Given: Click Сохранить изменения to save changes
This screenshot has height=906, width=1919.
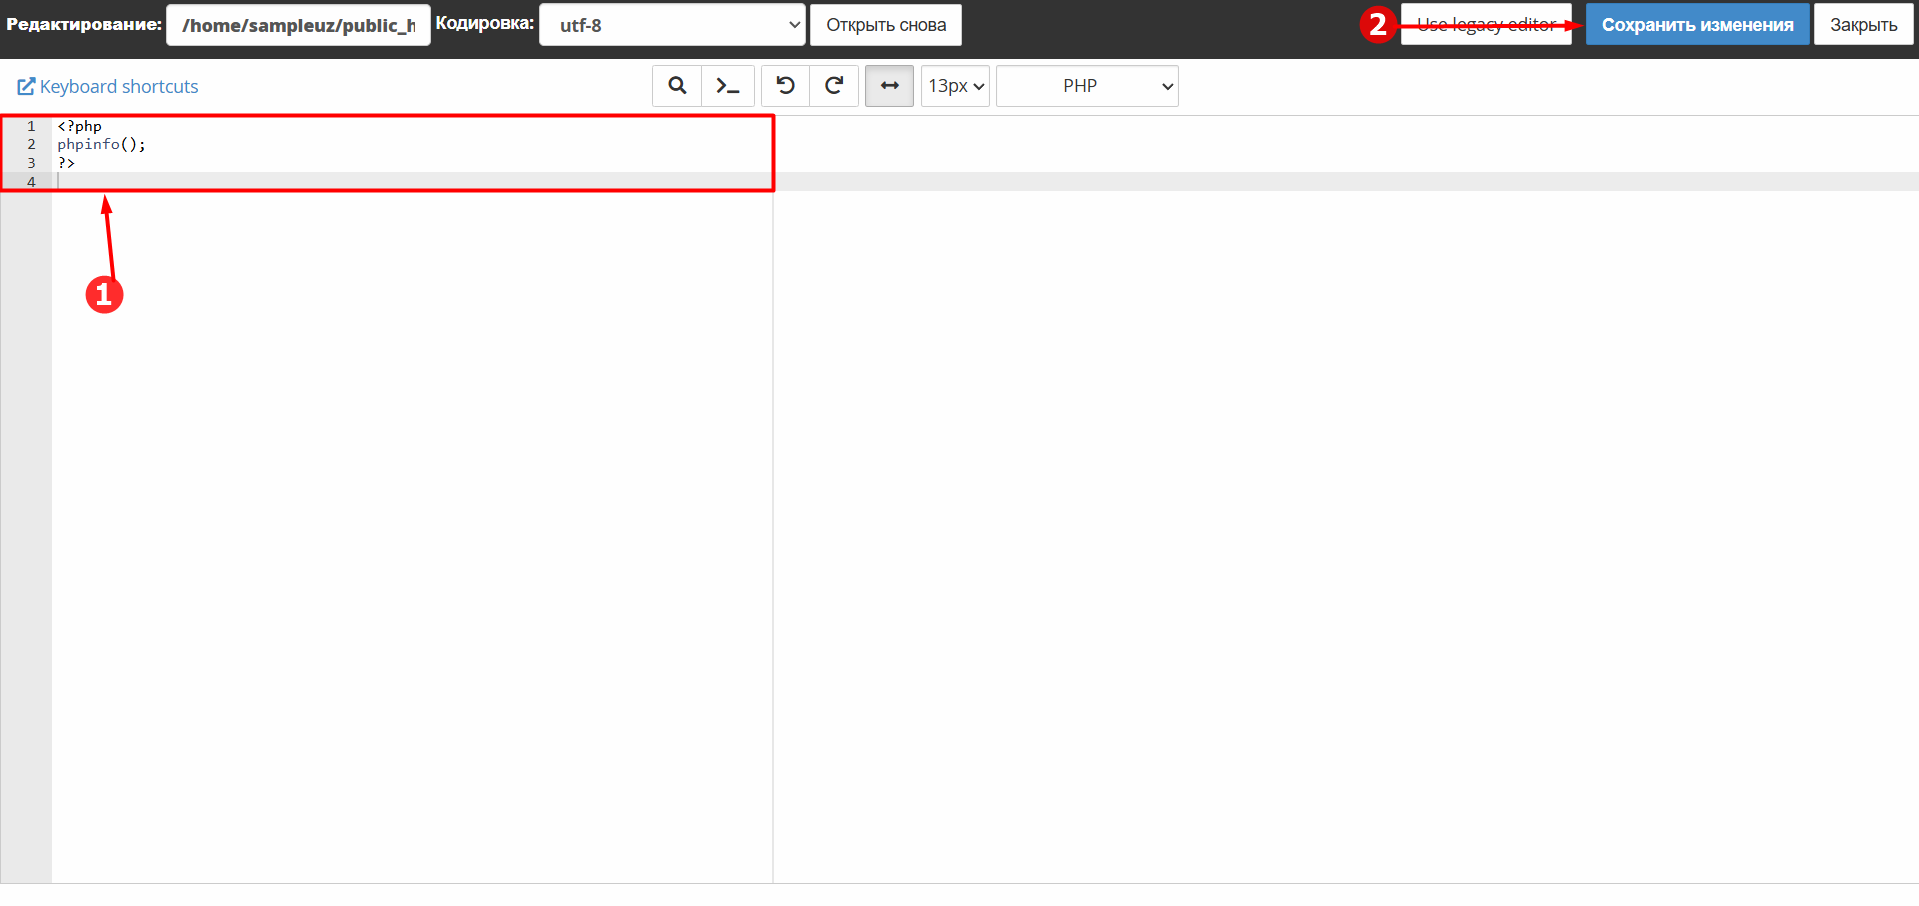Looking at the screenshot, I should tap(1697, 25).
